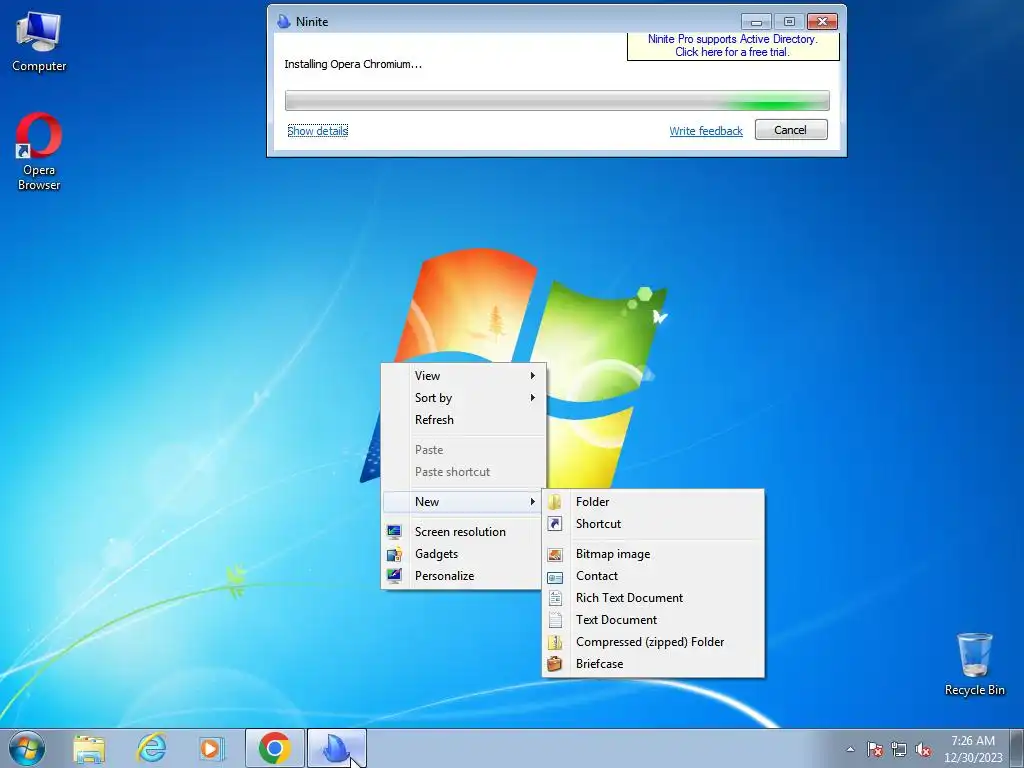Screen dimensions: 1024x768
Task: Click the Rich Text Document icon
Action: click(x=555, y=598)
